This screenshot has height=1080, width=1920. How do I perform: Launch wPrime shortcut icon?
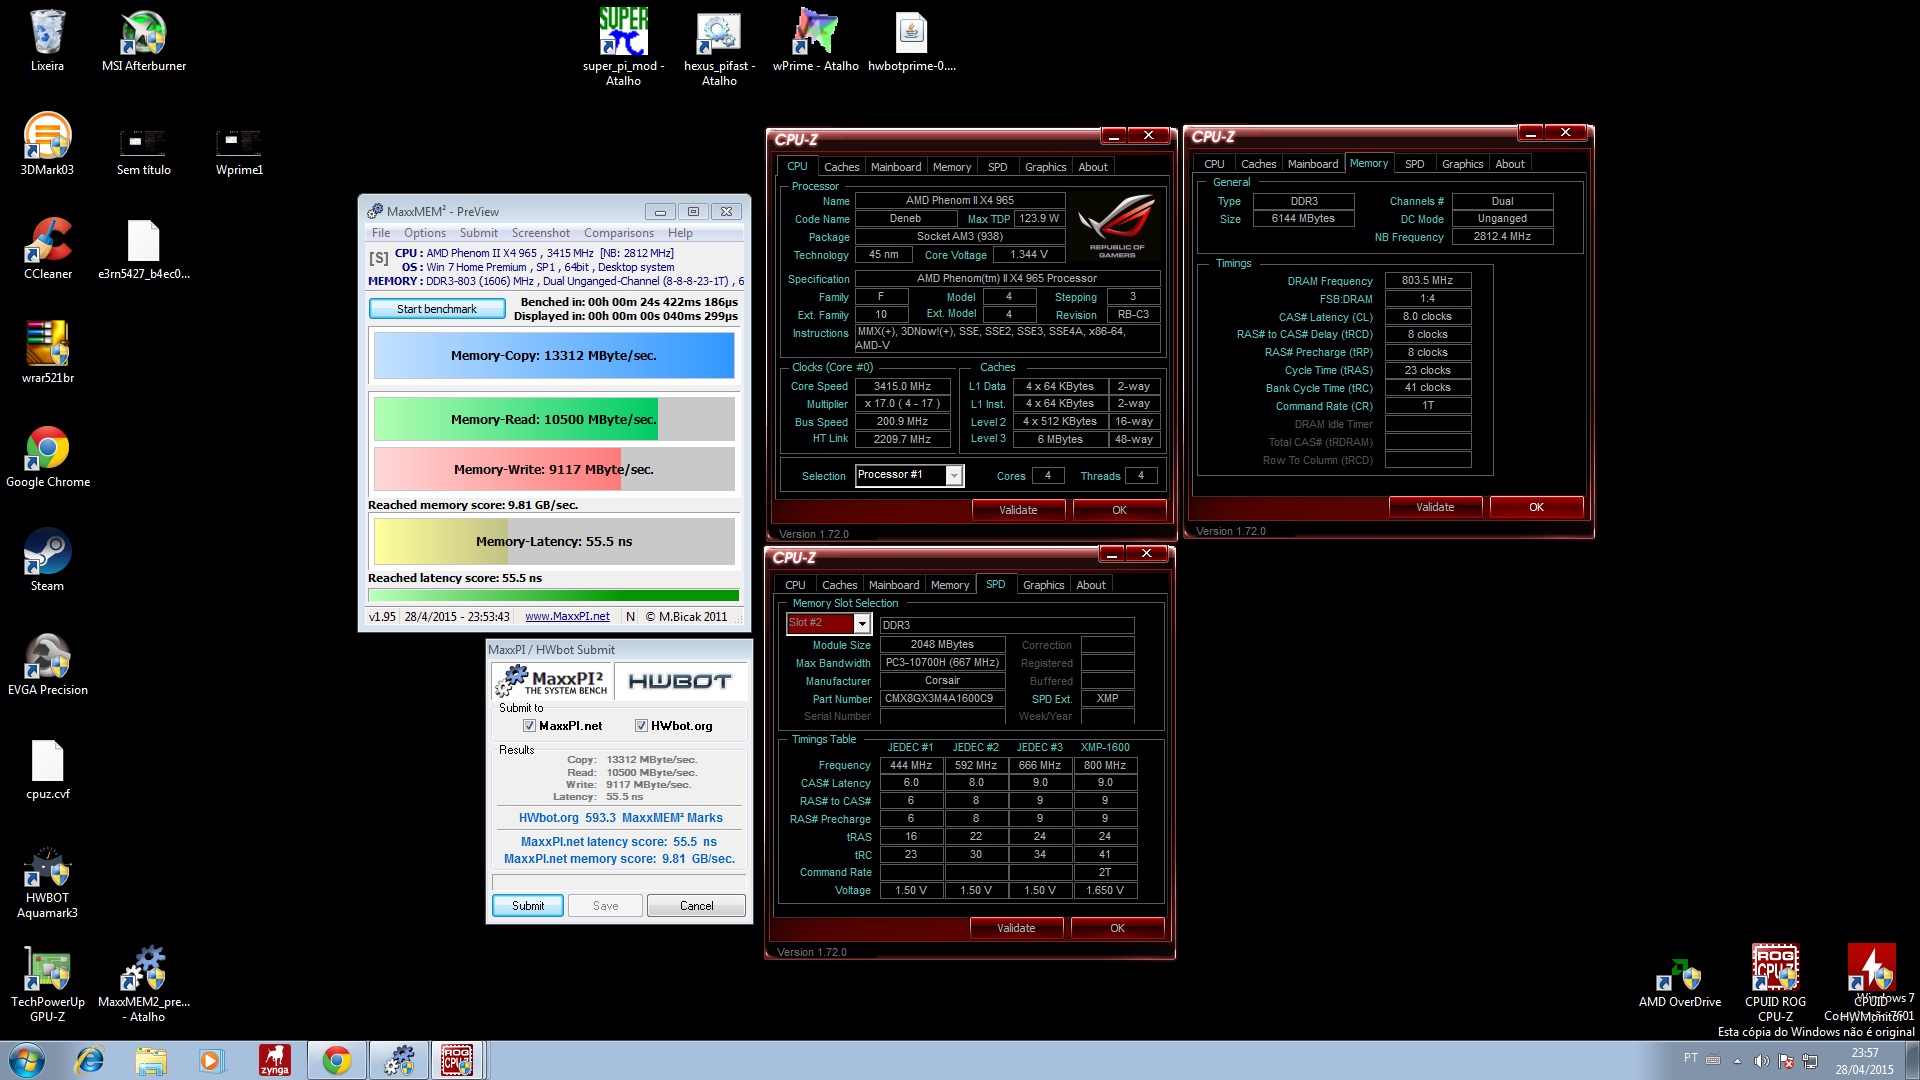pyautogui.click(x=815, y=42)
